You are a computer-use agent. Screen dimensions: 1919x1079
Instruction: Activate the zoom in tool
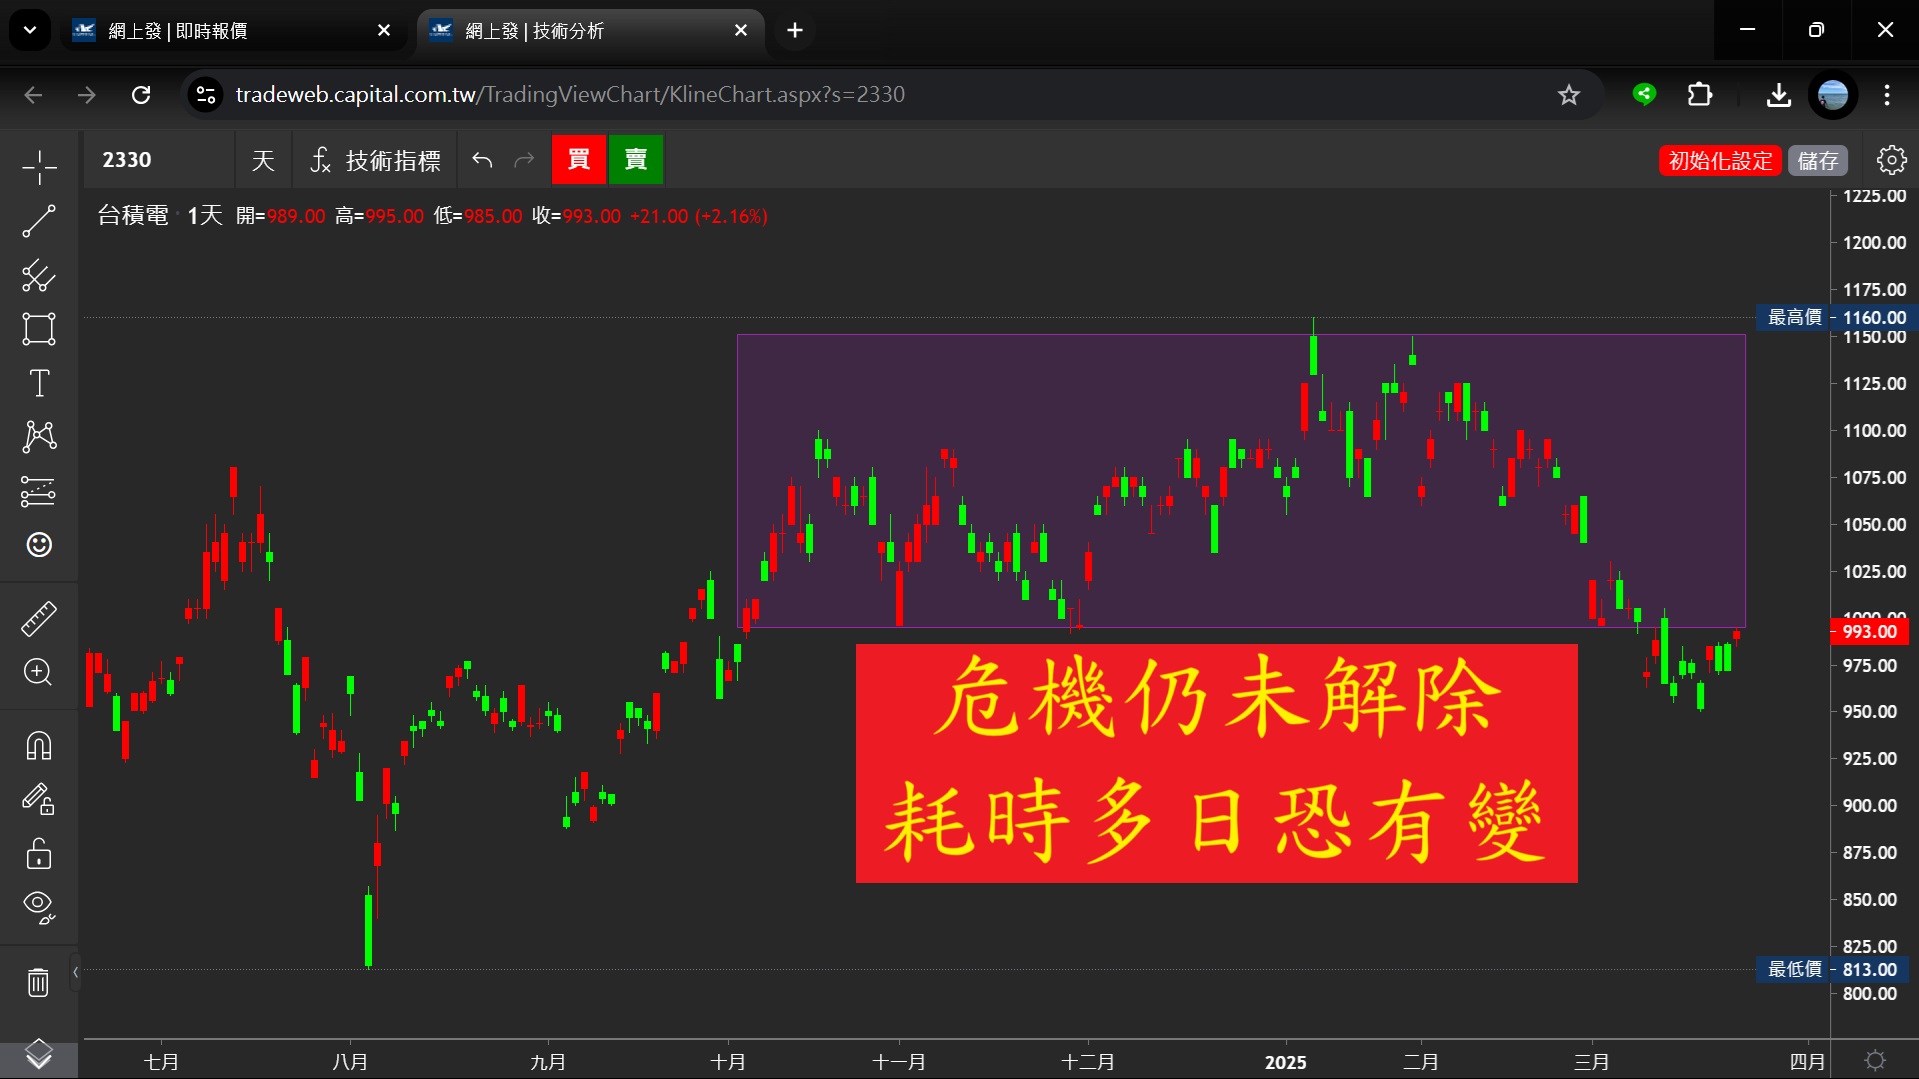pos(39,672)
